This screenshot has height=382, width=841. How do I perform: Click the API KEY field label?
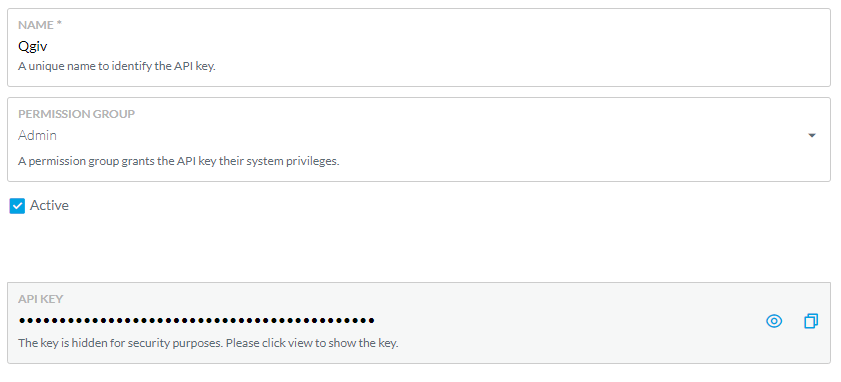41,299
